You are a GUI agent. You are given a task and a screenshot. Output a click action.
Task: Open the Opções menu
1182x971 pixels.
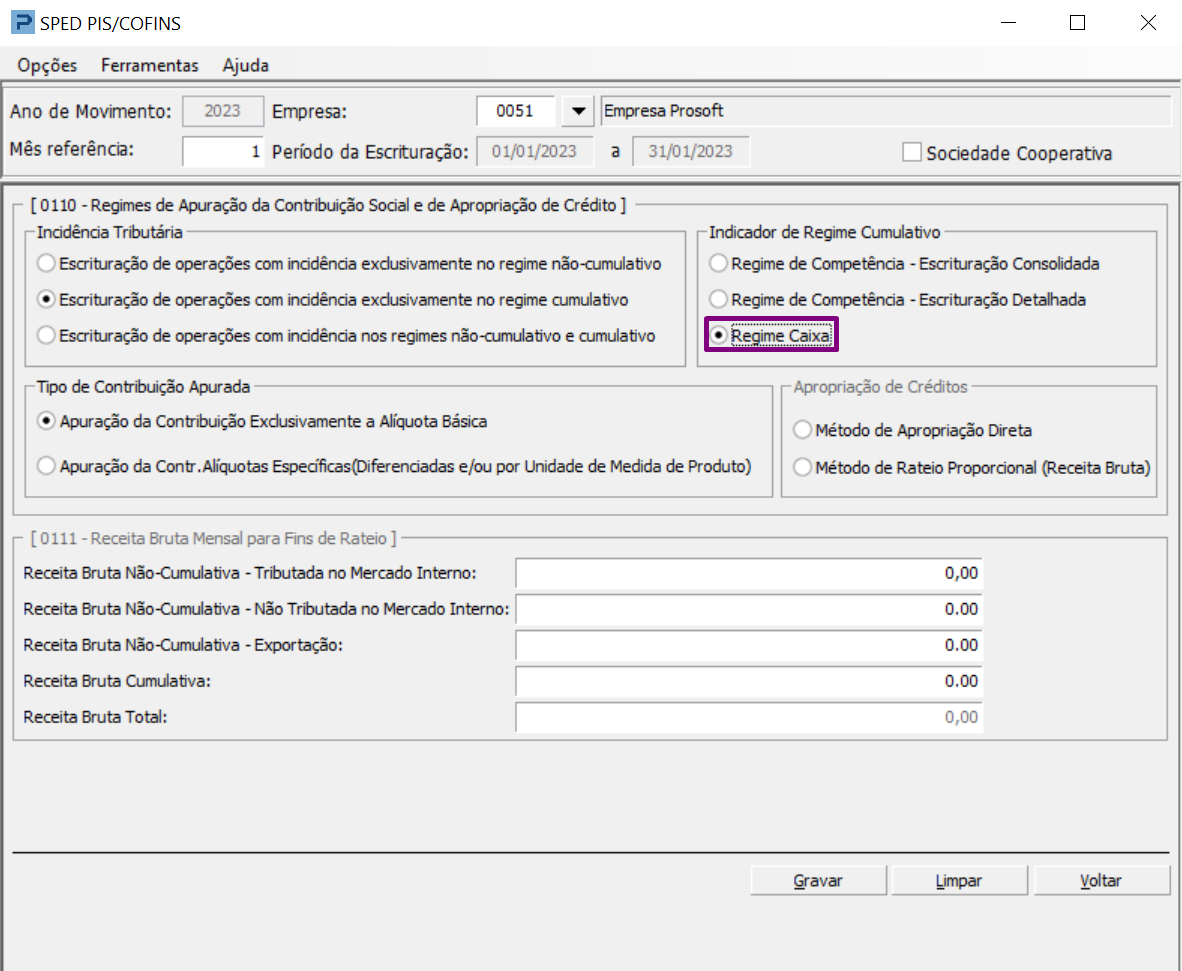point(47,65)
